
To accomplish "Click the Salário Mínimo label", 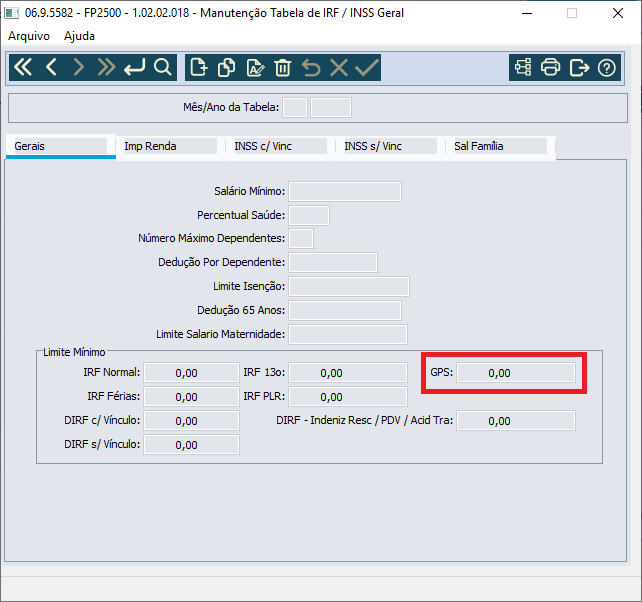I will (249, 191).
